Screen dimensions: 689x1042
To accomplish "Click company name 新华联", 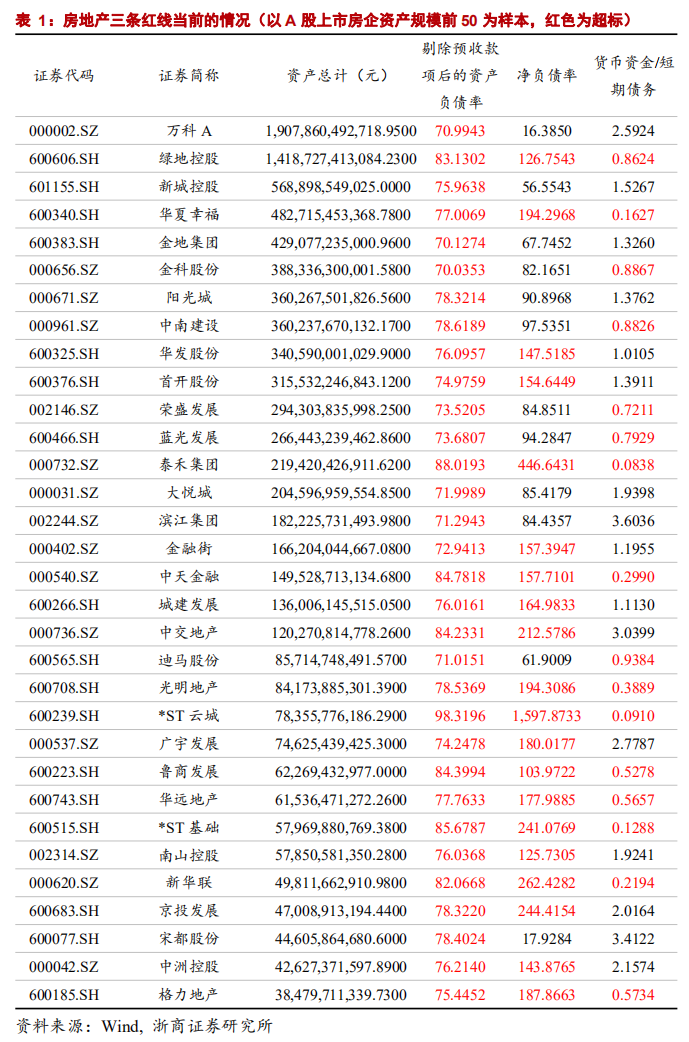I will [189, 883].
